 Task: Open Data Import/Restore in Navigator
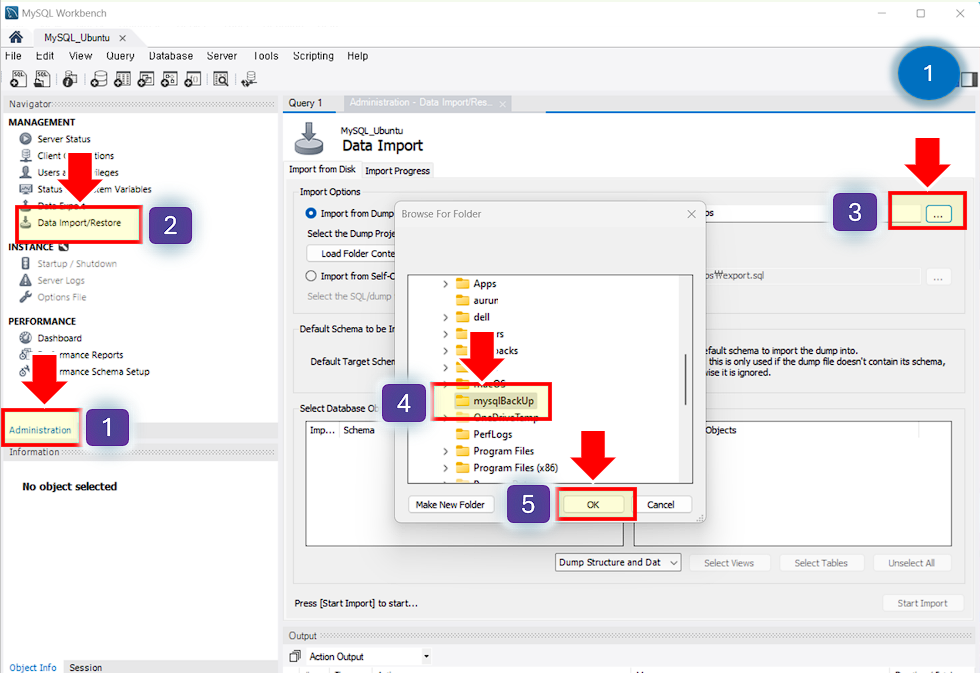click(x=79, y=222)
